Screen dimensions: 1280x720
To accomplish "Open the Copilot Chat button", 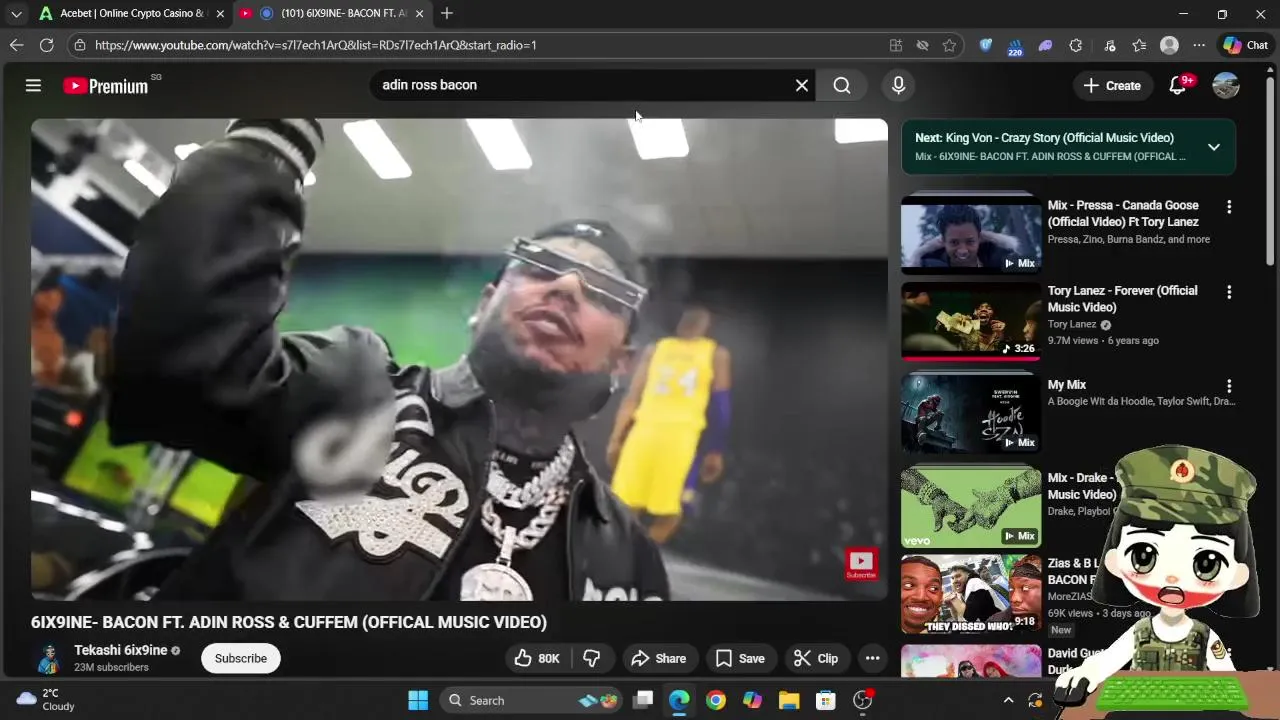I will pos(1245,45).
